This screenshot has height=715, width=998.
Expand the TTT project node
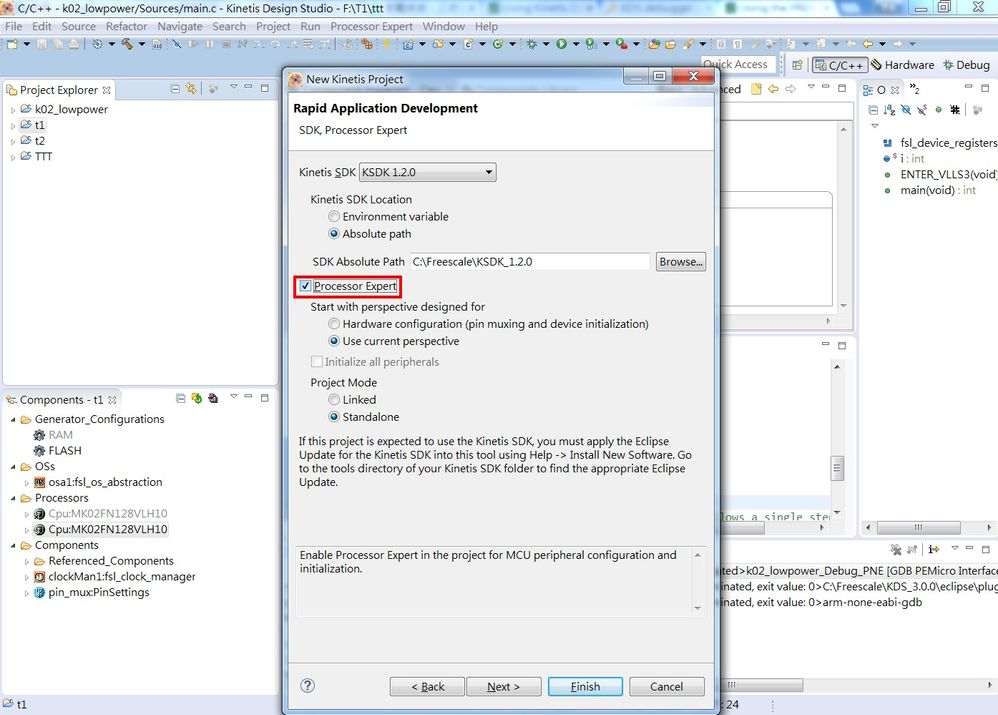(13, 157)
